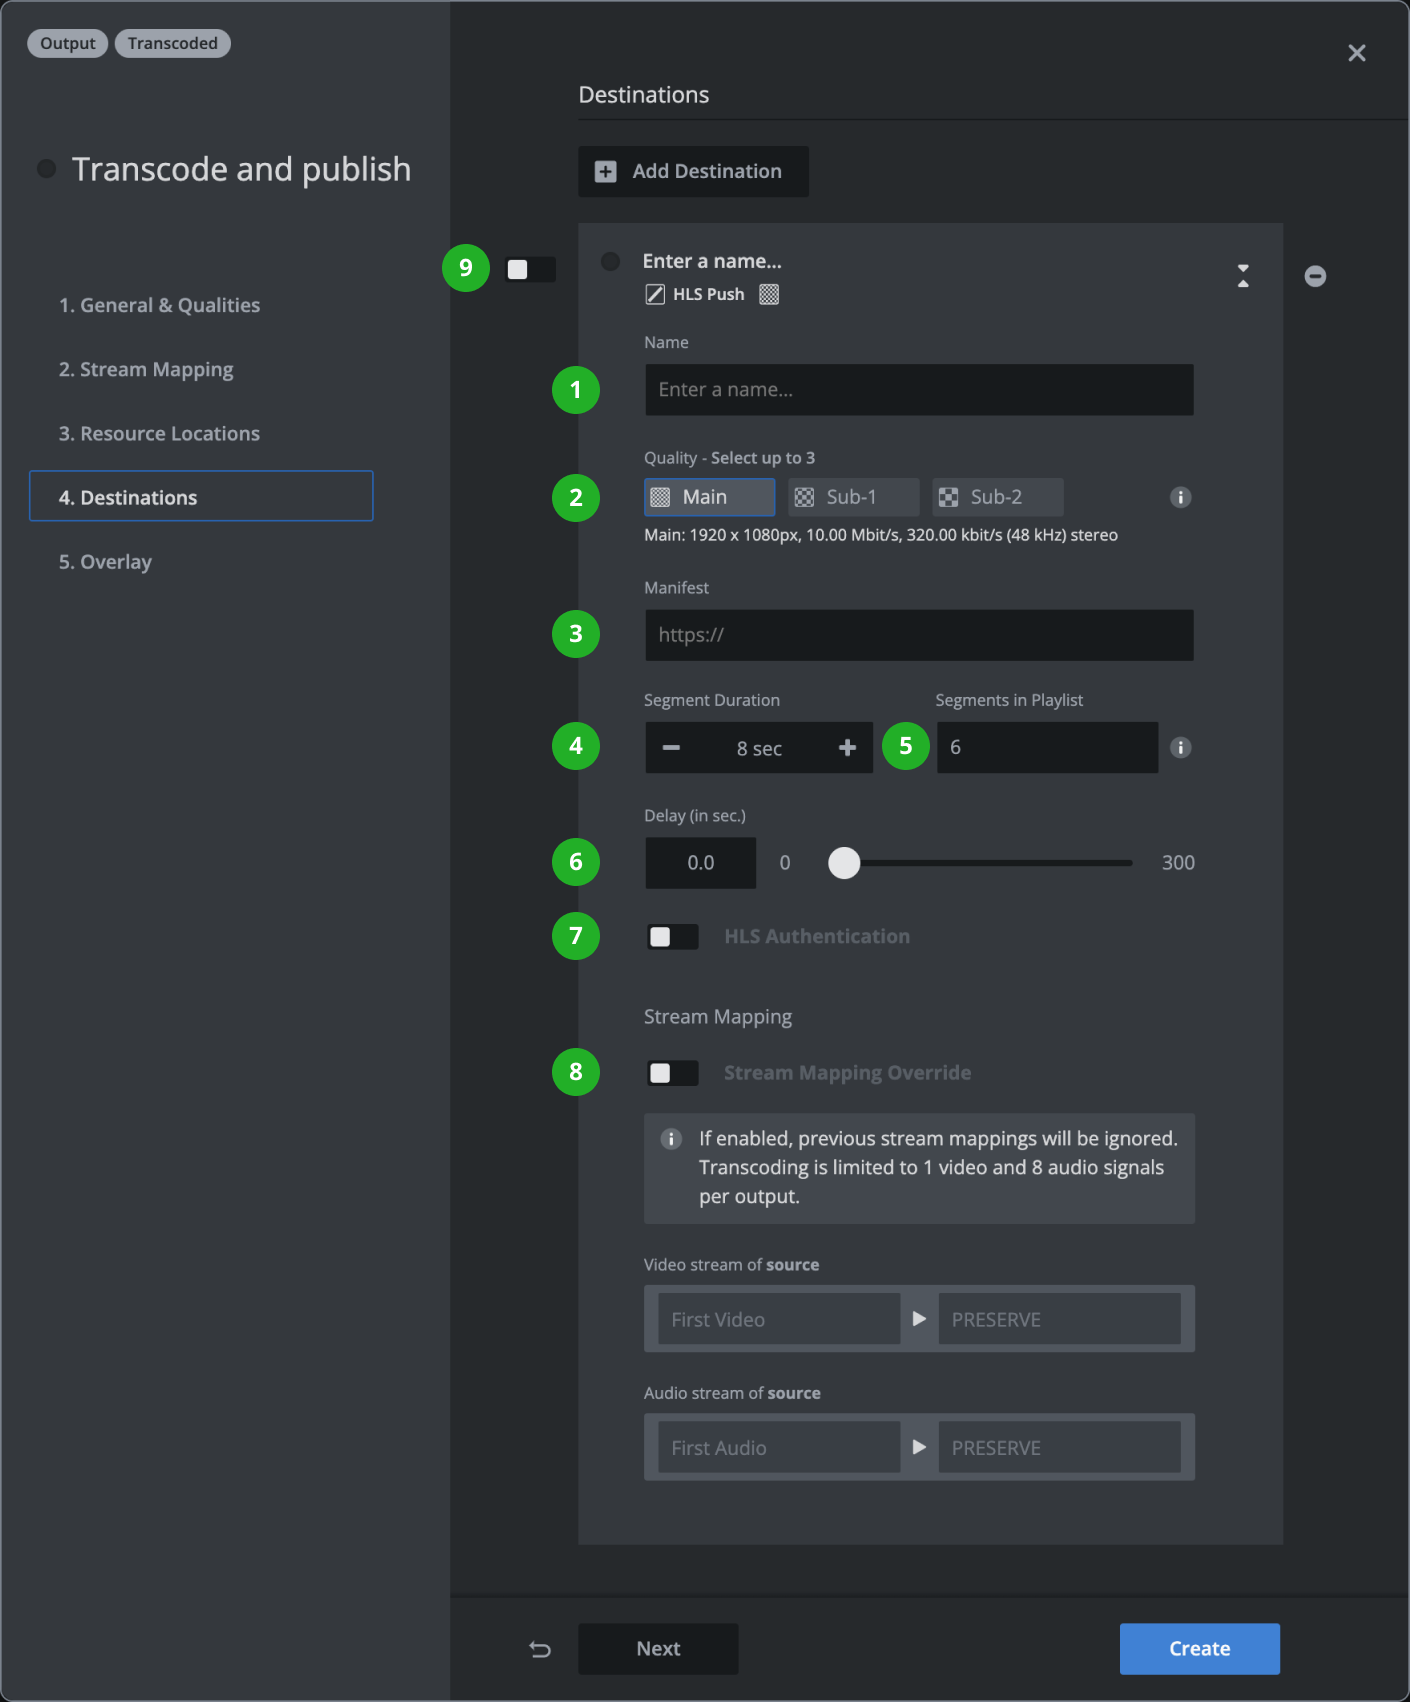Image resolution: width=1410 pixels, height=1702 pixels.
Task: Turn on Stream Mapping Override
Action: point(672,1073)
